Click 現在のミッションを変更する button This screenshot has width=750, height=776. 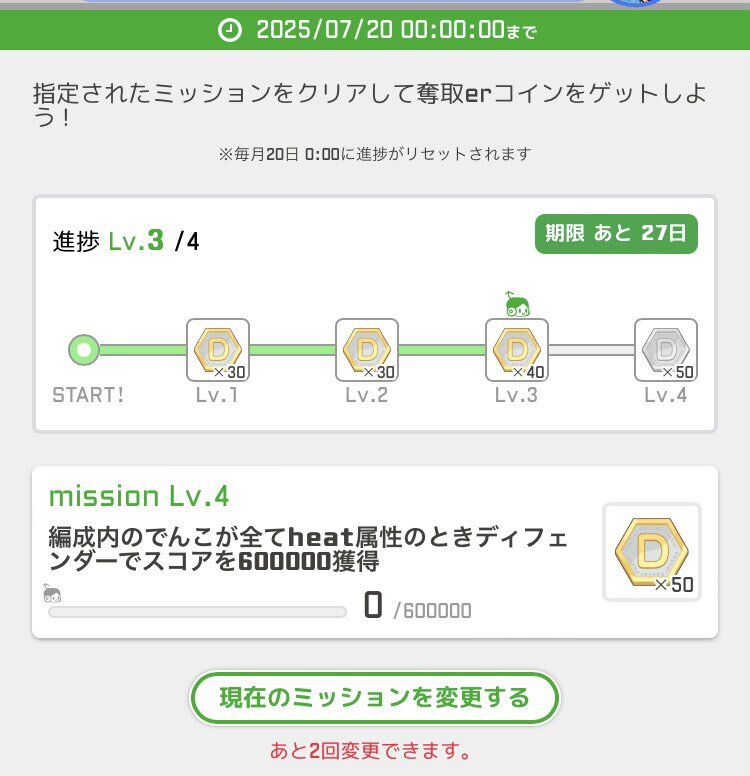(x=375, y=698)
